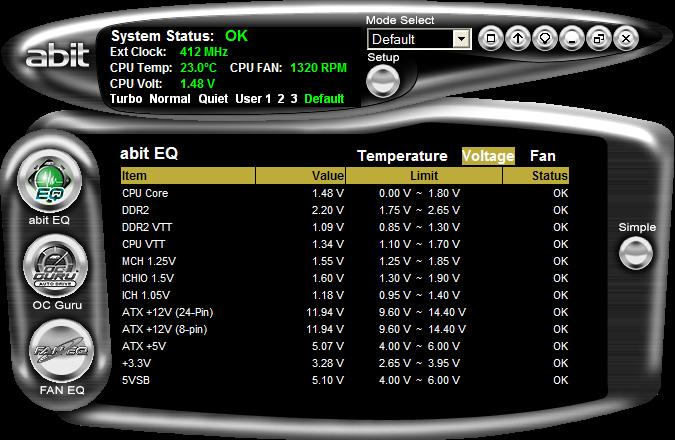Open the OC Guru section icon
The image size is (675, 446).
[x=56, y=266]
